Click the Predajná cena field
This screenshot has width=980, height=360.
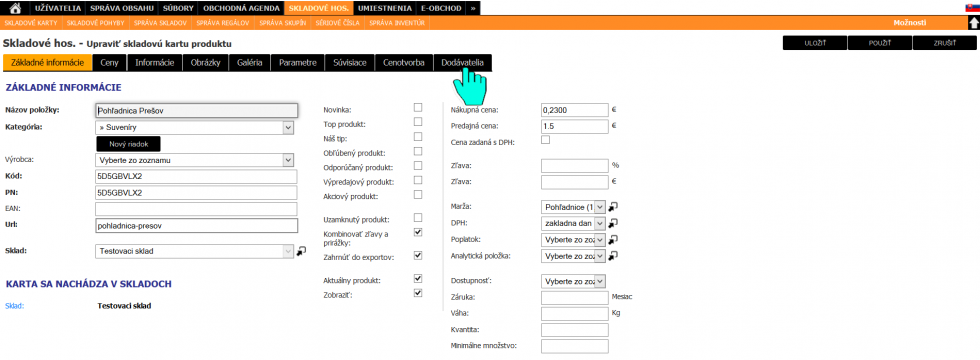(575, 126)
